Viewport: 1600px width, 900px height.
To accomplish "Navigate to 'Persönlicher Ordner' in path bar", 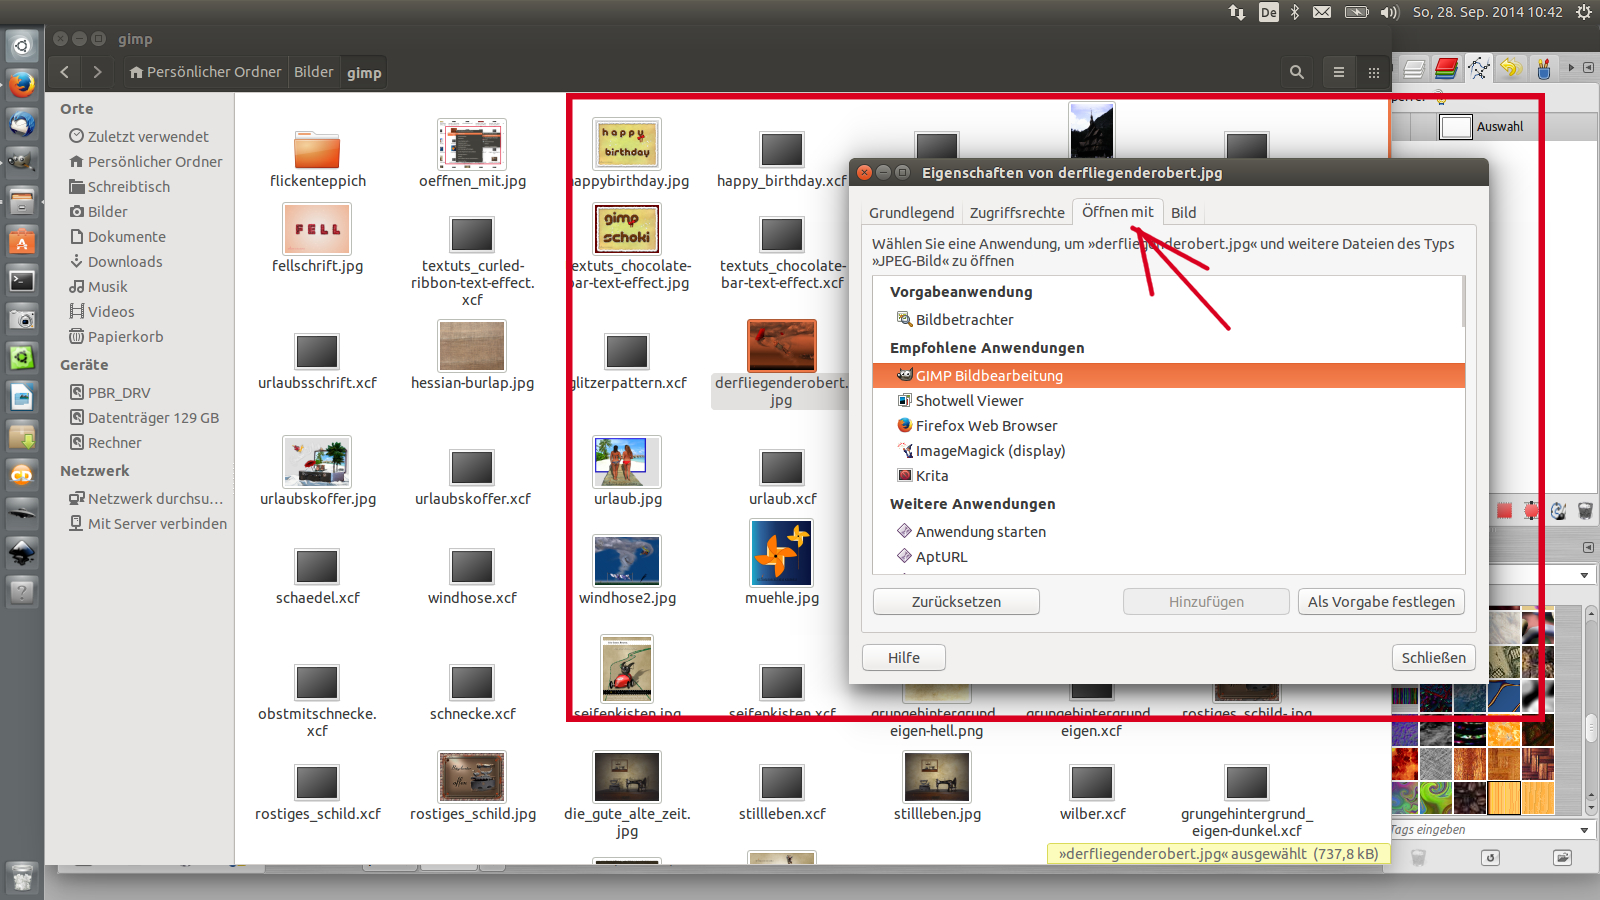I will click(205, 72).
